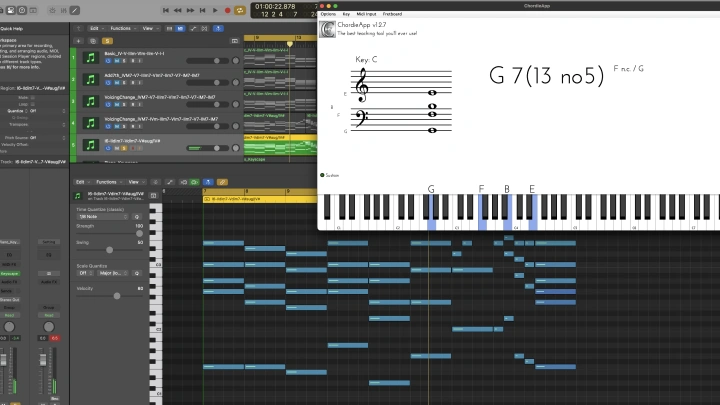
Task: Toggle green MIDI Out button in Piano Roll
Action: point(194,182)
